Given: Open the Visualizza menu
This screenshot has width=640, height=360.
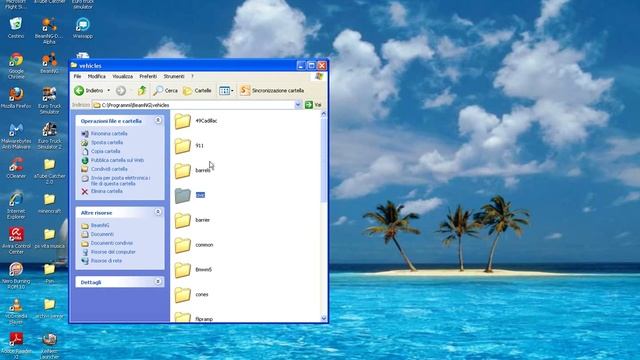Looking at the screenshot, I should click(x=122, y=76).
